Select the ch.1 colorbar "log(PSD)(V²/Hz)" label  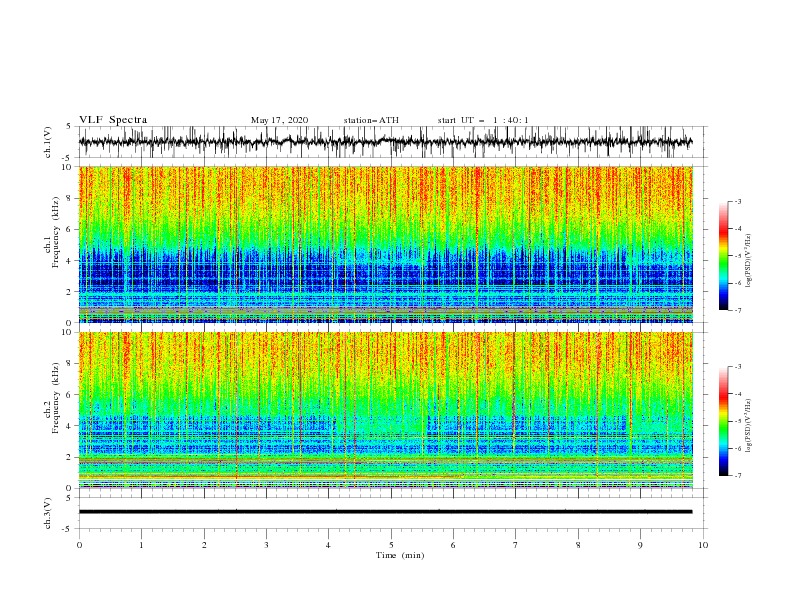click(749, 261)
